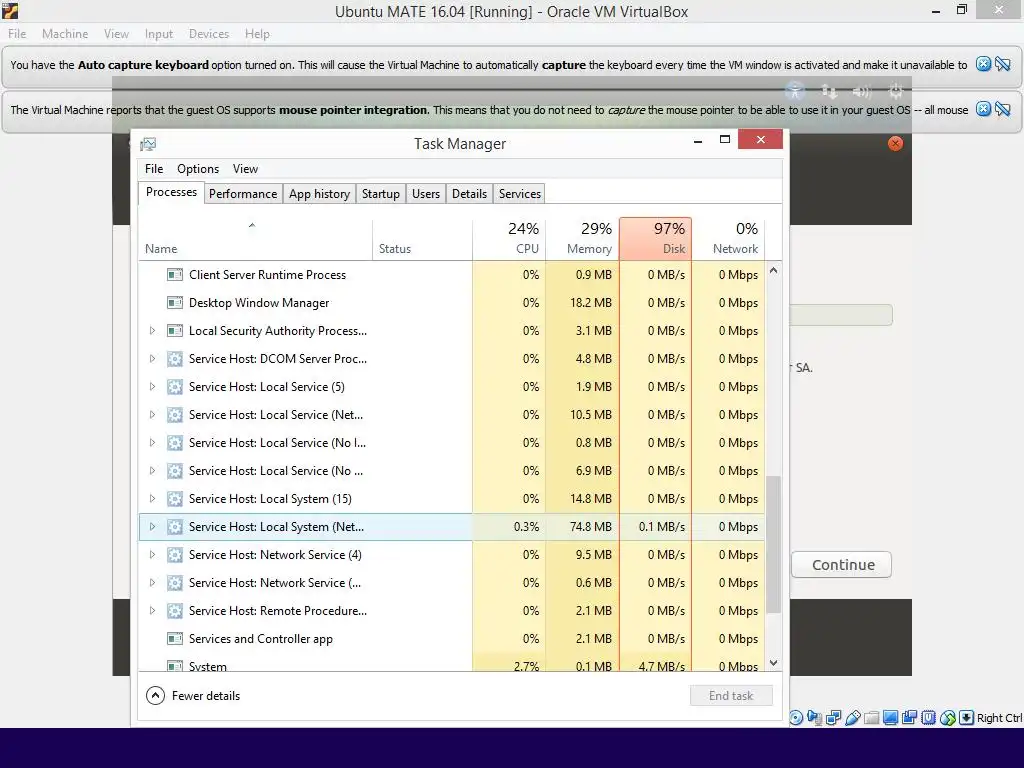Click the Ubuntu accessibility panel icon
Image resolution: width=1024 pixels, height=768 pixels.
(795, 91)
